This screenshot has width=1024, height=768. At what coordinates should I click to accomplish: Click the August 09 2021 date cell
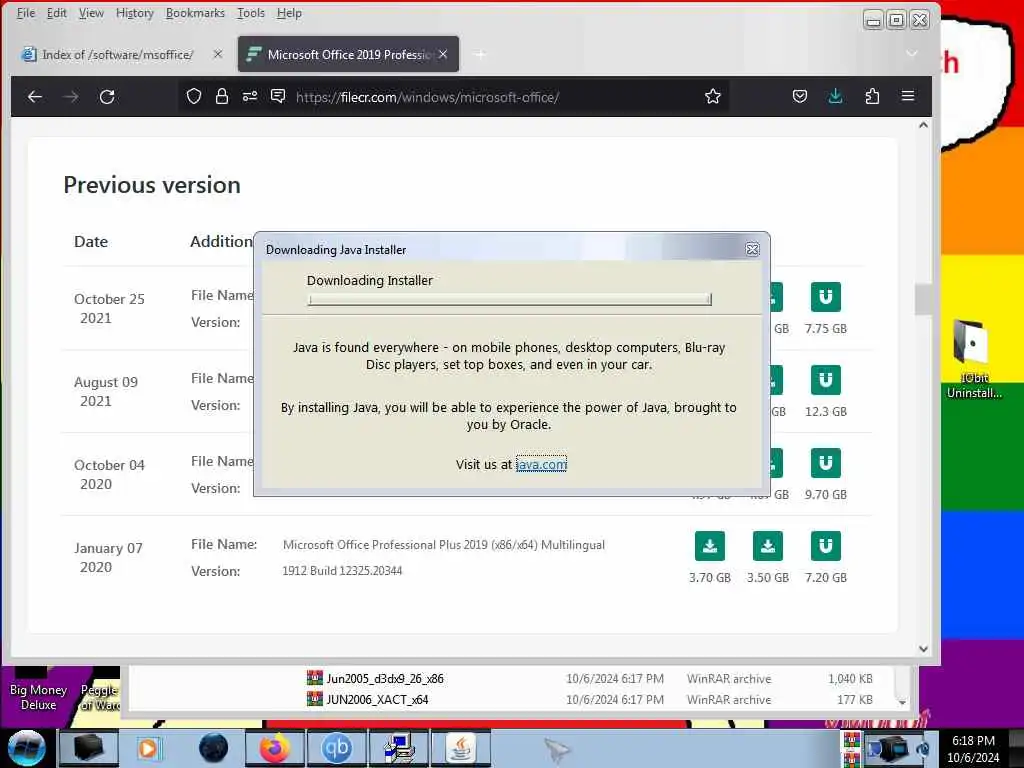click(106, 391)
